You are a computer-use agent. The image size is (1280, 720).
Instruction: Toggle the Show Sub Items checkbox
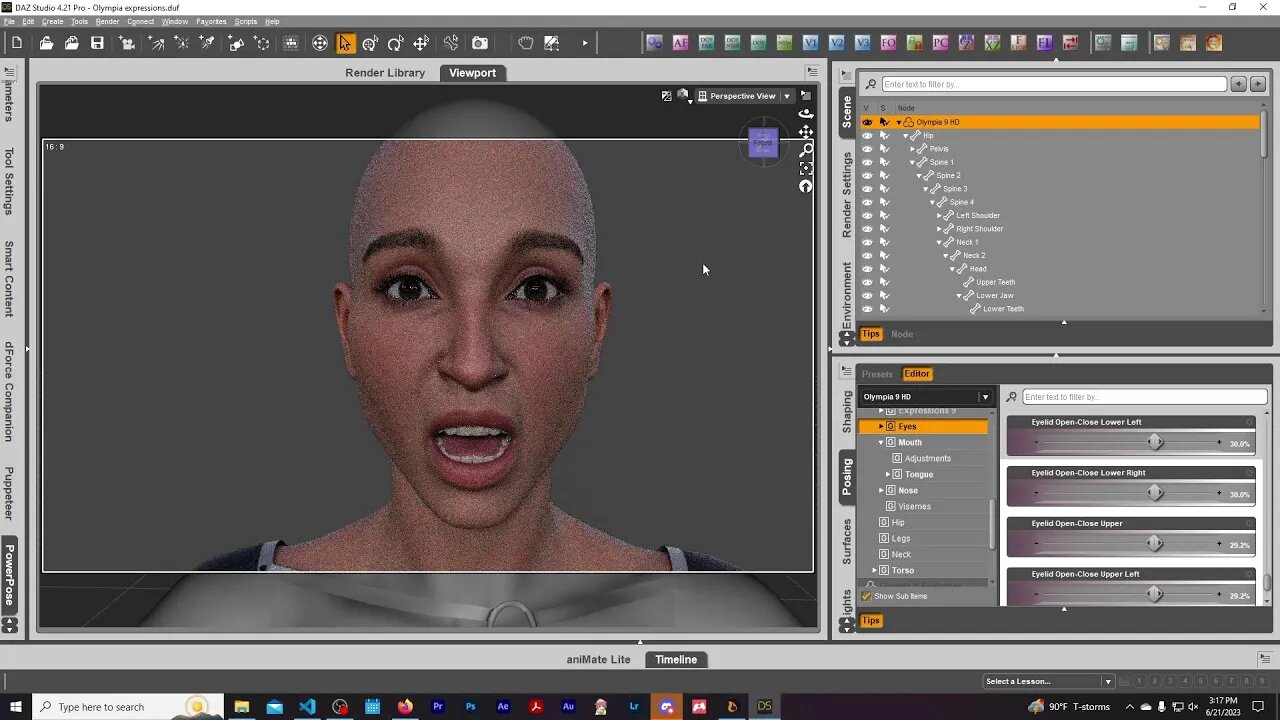click(x=867, y=596)
